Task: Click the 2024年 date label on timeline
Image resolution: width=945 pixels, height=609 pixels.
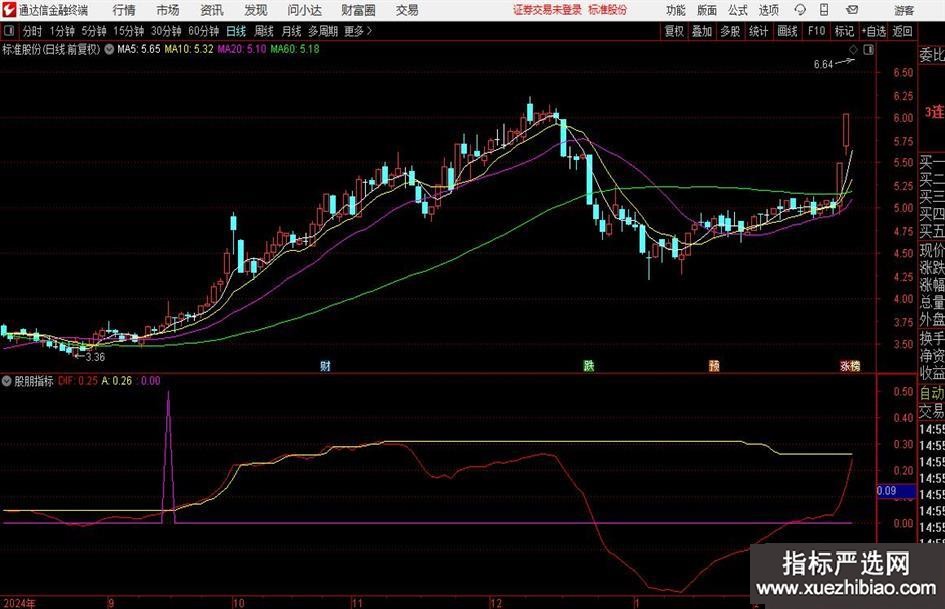Action: pyautogui.click(x=19, y=603)
